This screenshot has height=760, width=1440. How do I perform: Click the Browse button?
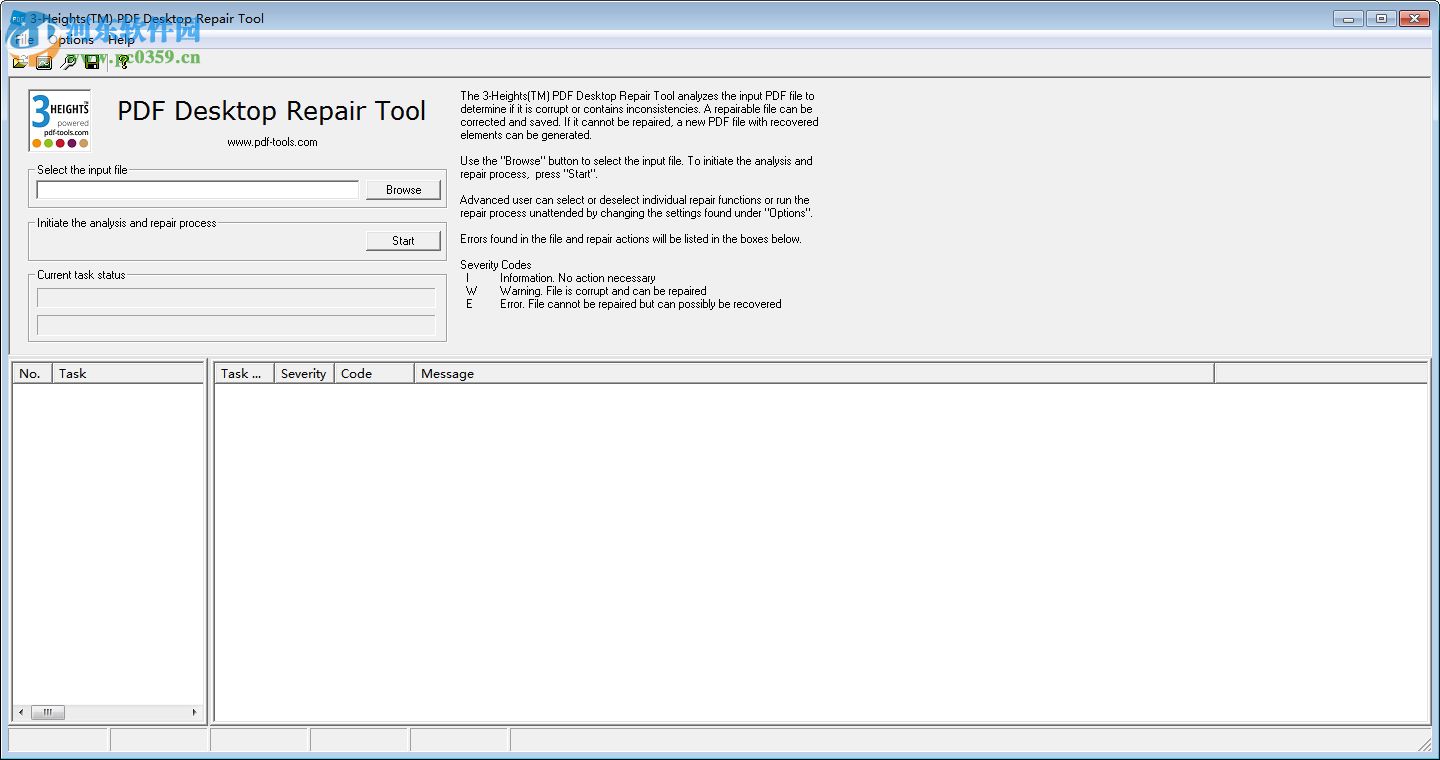point(403,189)
